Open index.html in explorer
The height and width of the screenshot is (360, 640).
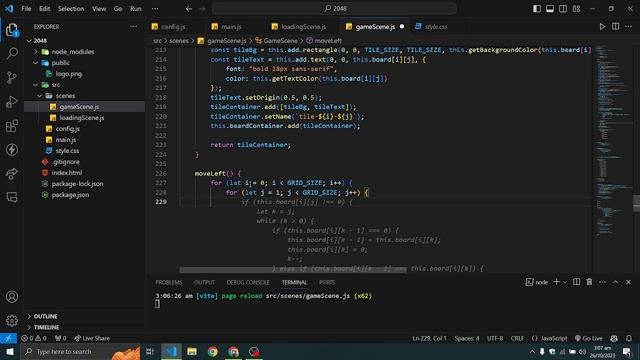pyautogui.click(x=67, y=173)
